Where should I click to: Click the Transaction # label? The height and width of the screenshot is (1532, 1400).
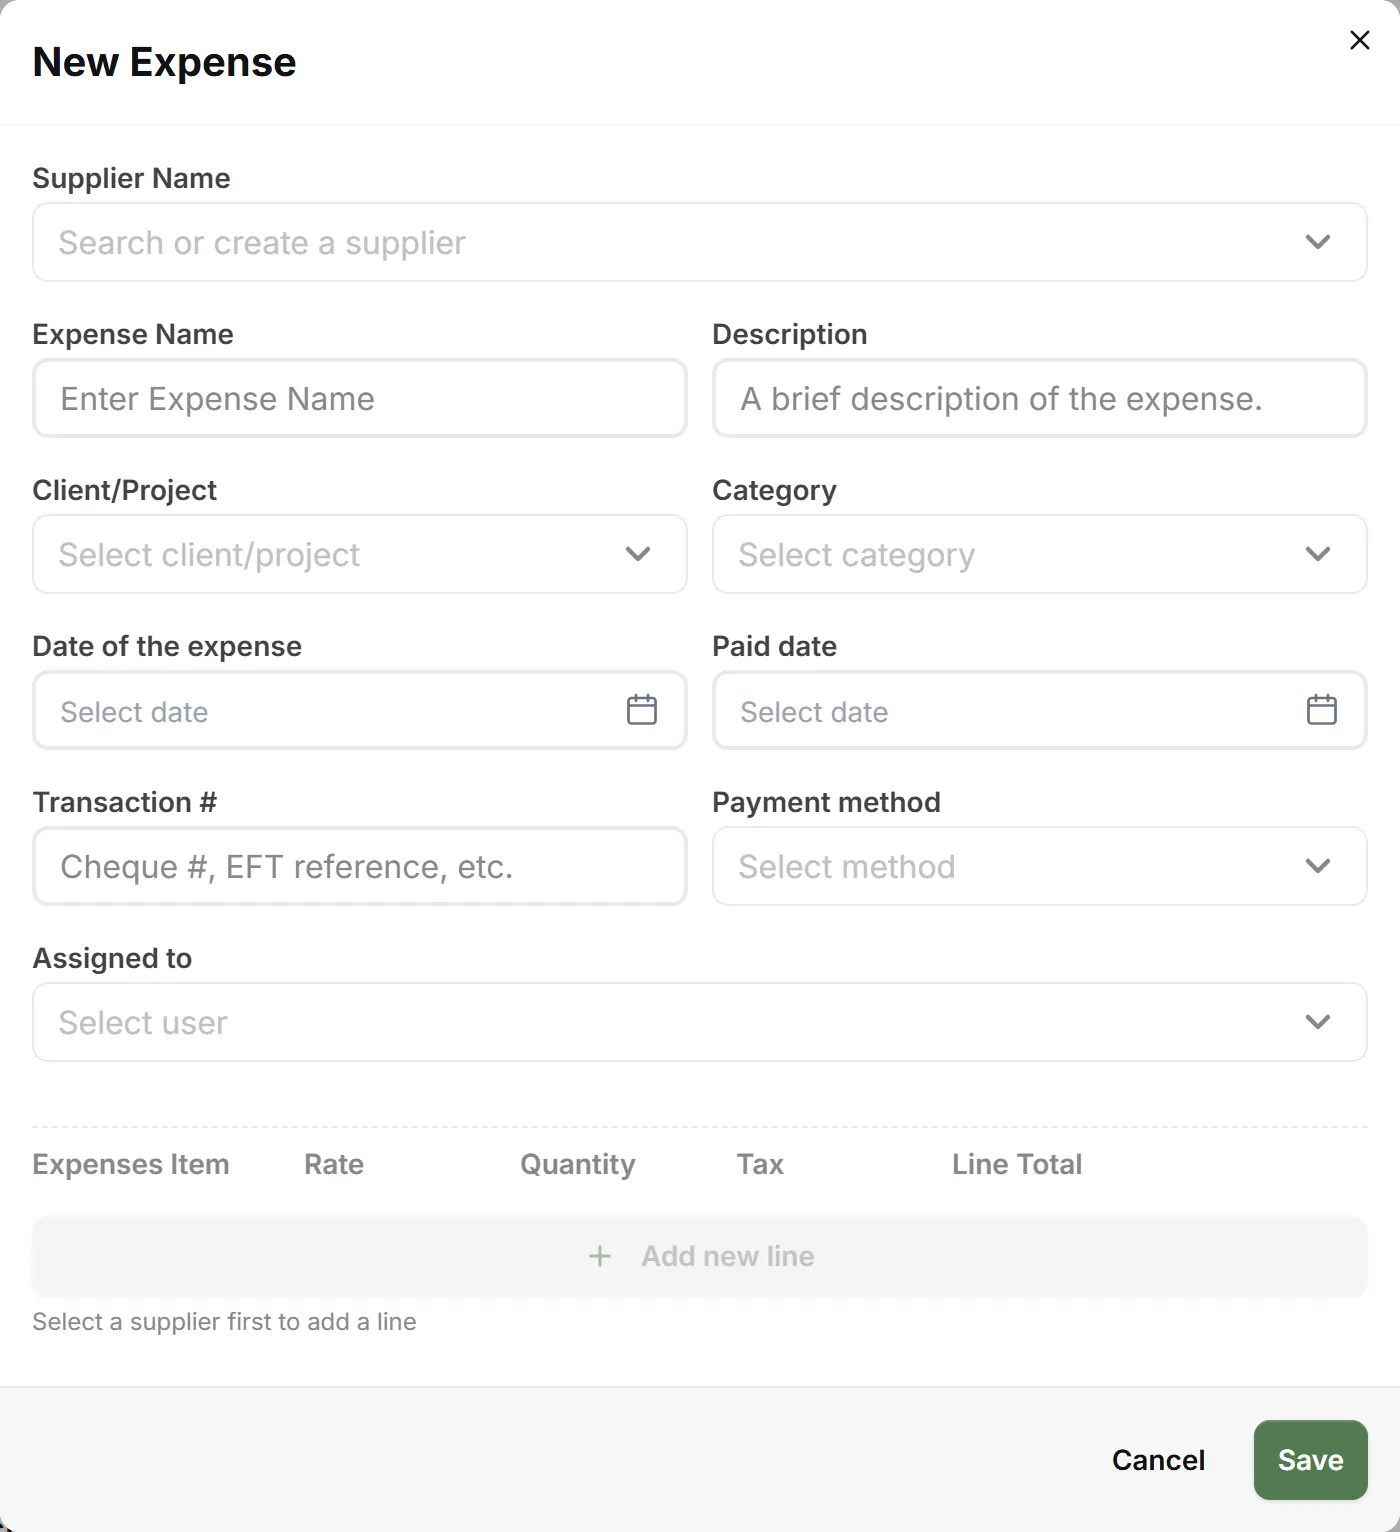tap(124, 802)
